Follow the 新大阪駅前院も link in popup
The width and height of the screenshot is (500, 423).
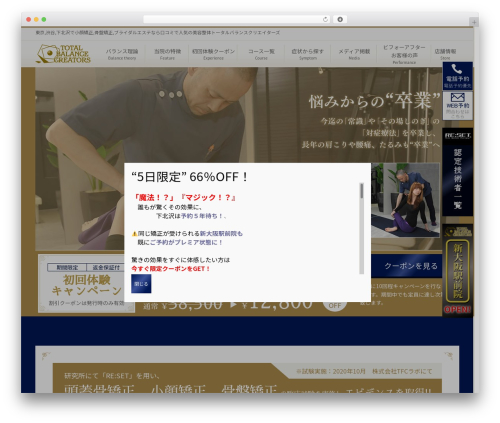(x=221, y=234)
